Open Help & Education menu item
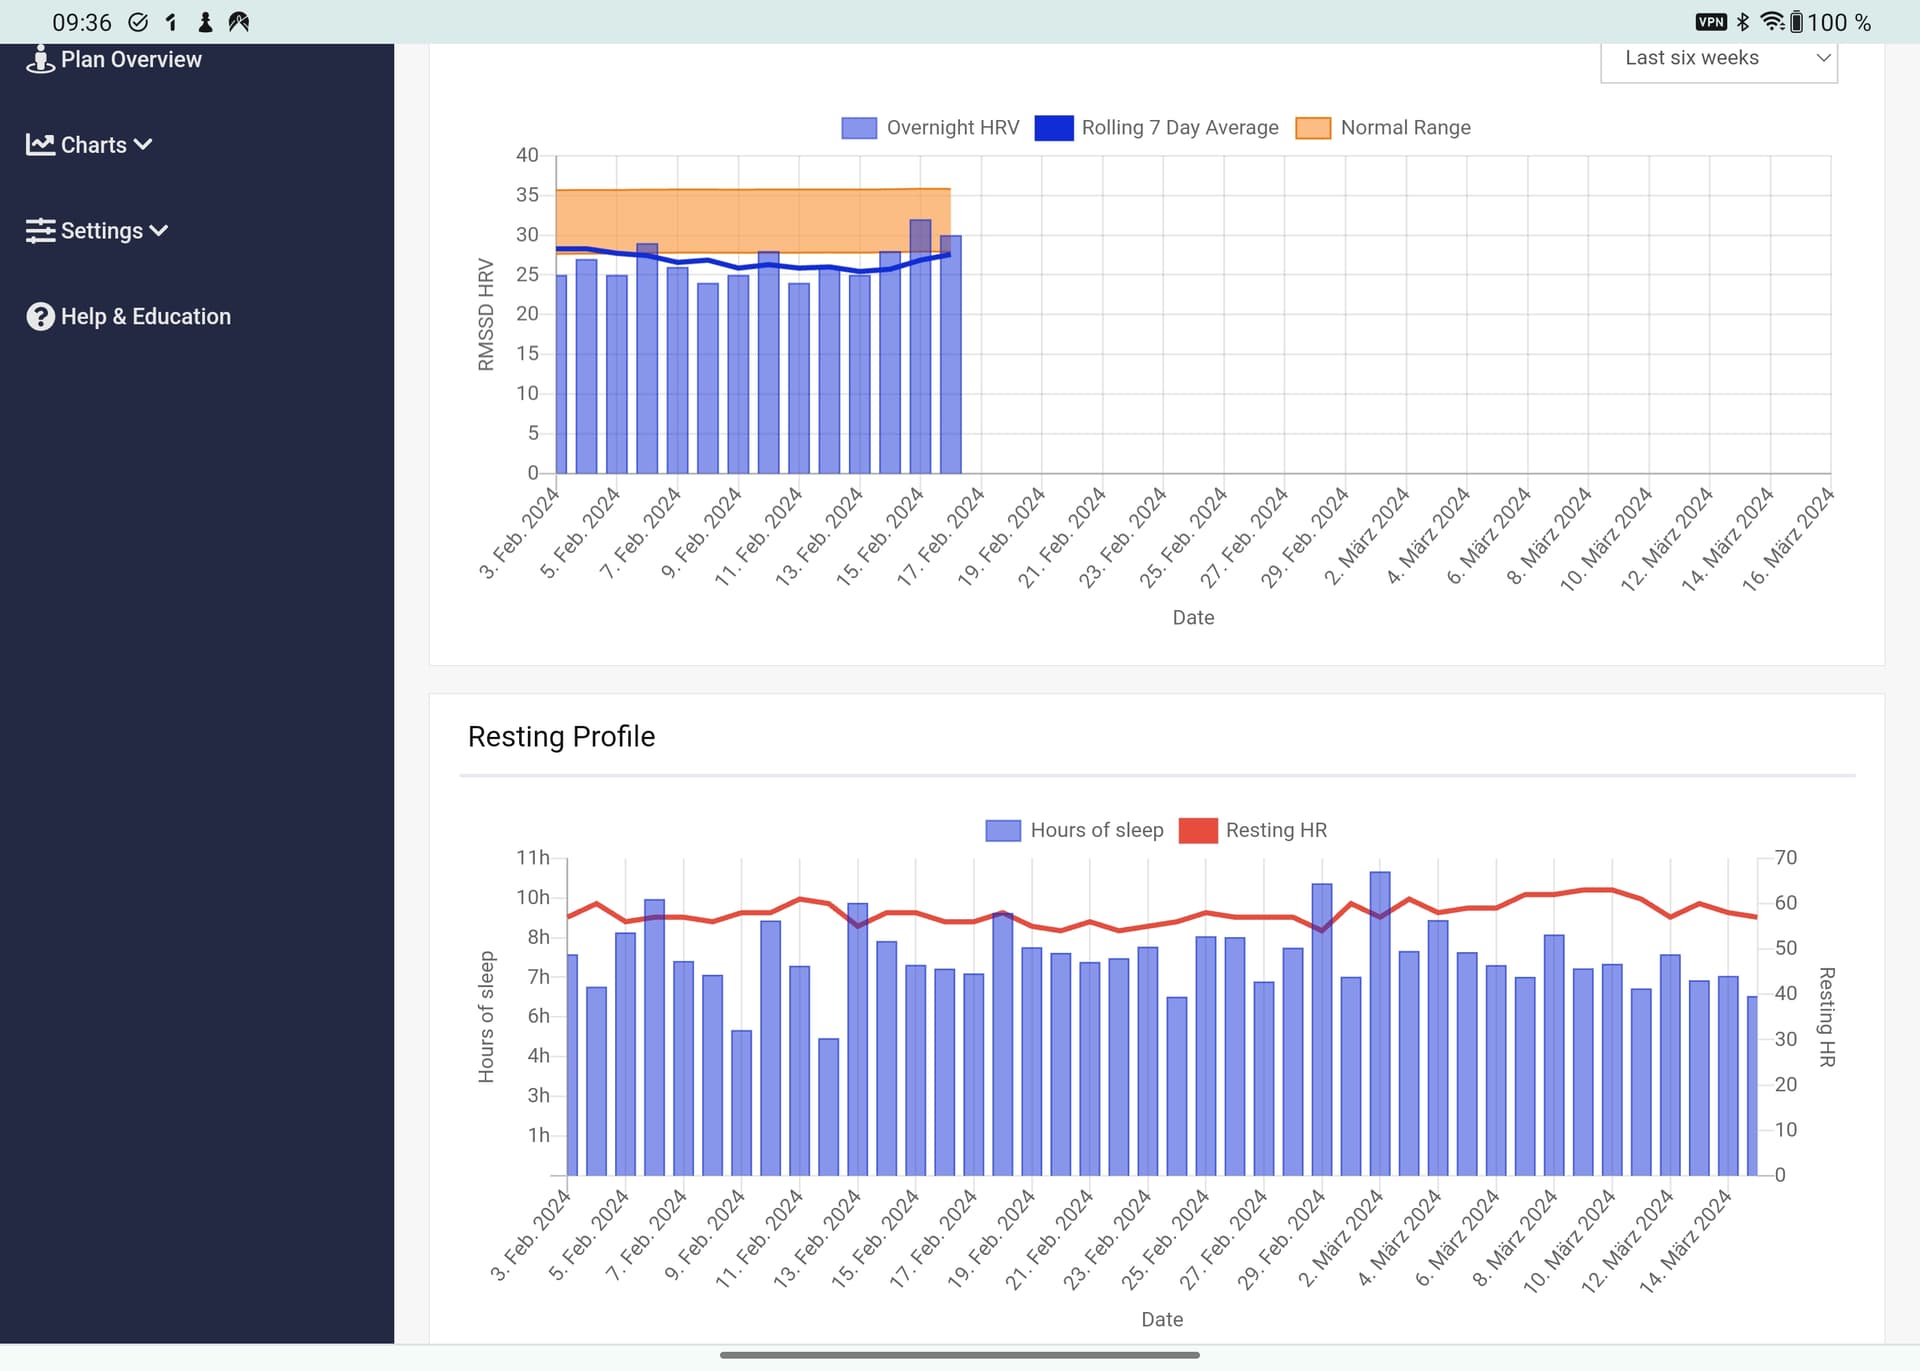This screenshot has width=1920, height=1371. (x=146, y=317)
